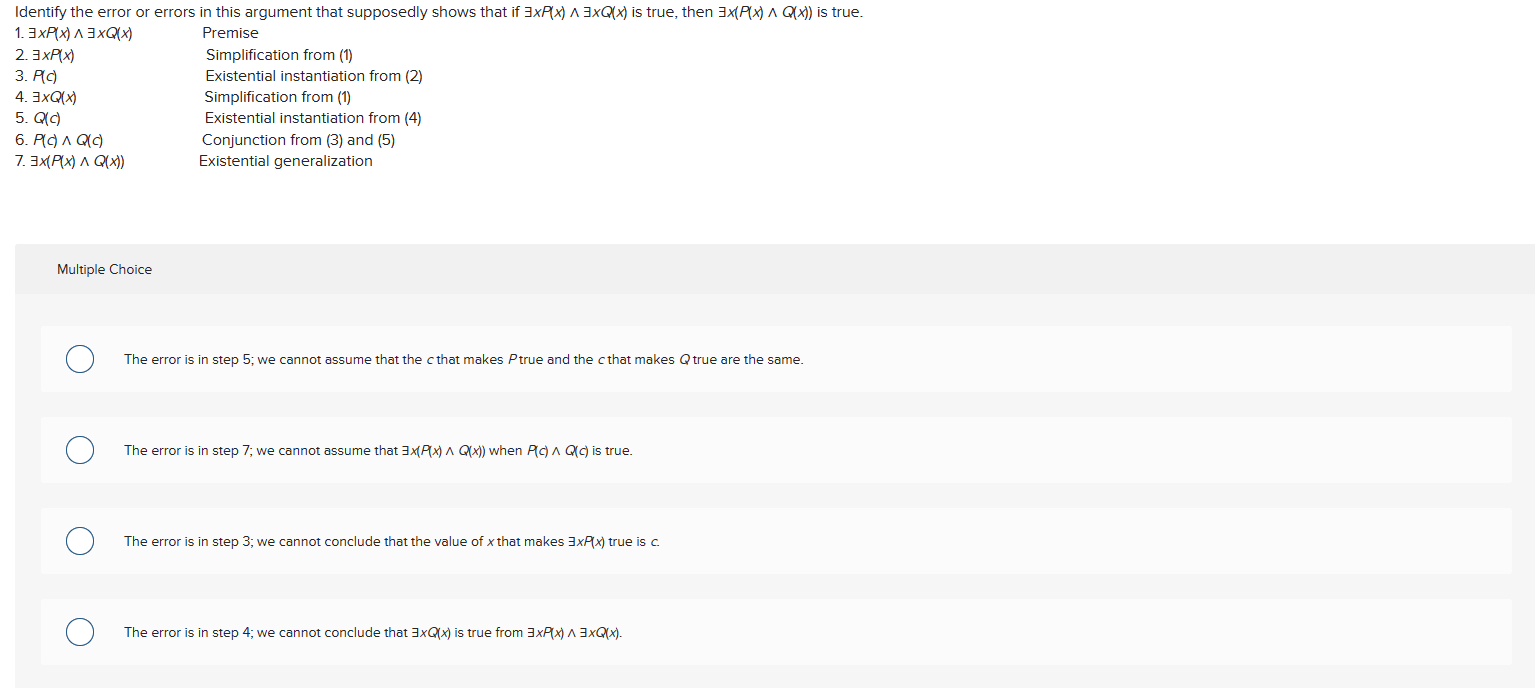The image size is (1535, 688).
Task: Click the Multiple Choice section header
Action: pos(104,269)
